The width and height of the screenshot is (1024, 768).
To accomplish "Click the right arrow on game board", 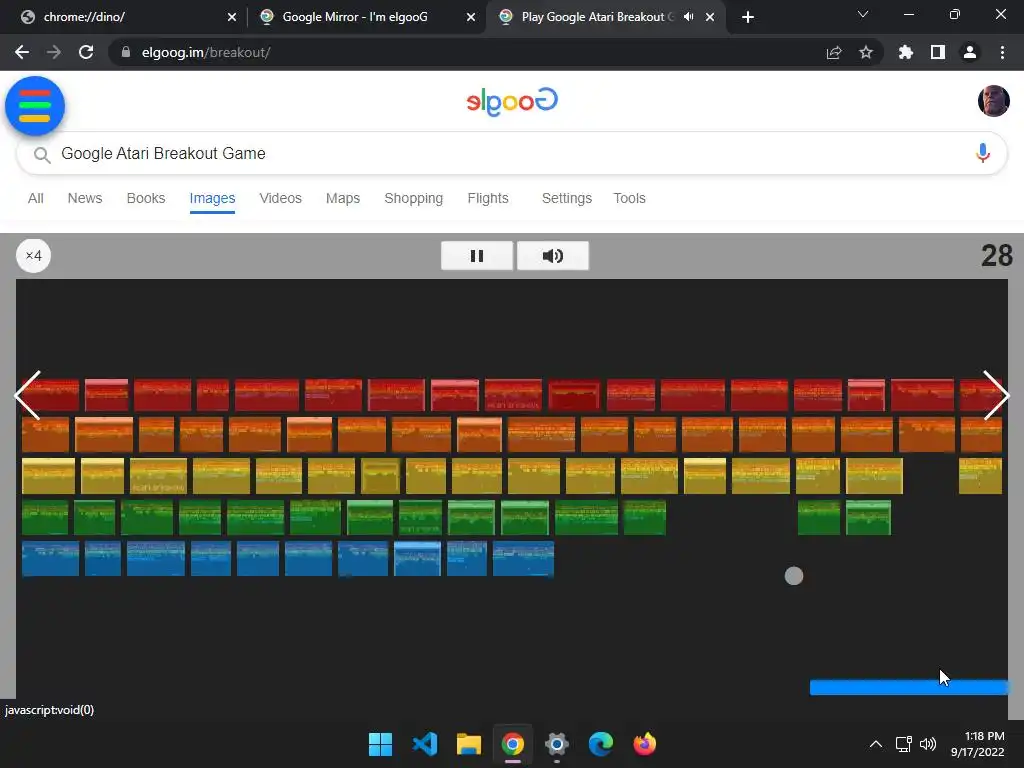I will 996,395.
